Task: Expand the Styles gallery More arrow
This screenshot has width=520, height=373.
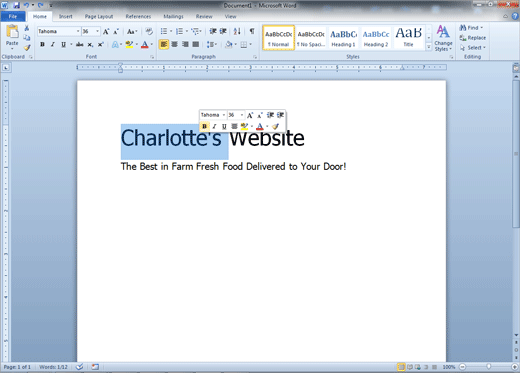Action: [429, 47]
